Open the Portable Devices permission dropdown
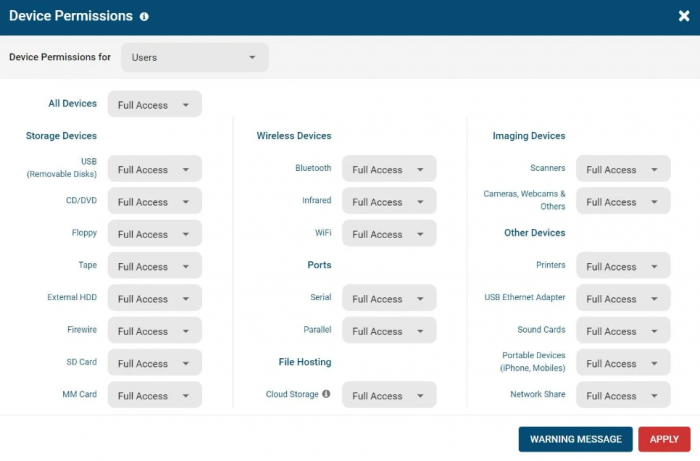Image resolution: width=700 pixels, height=461 pixels. [x=623, y=363]
